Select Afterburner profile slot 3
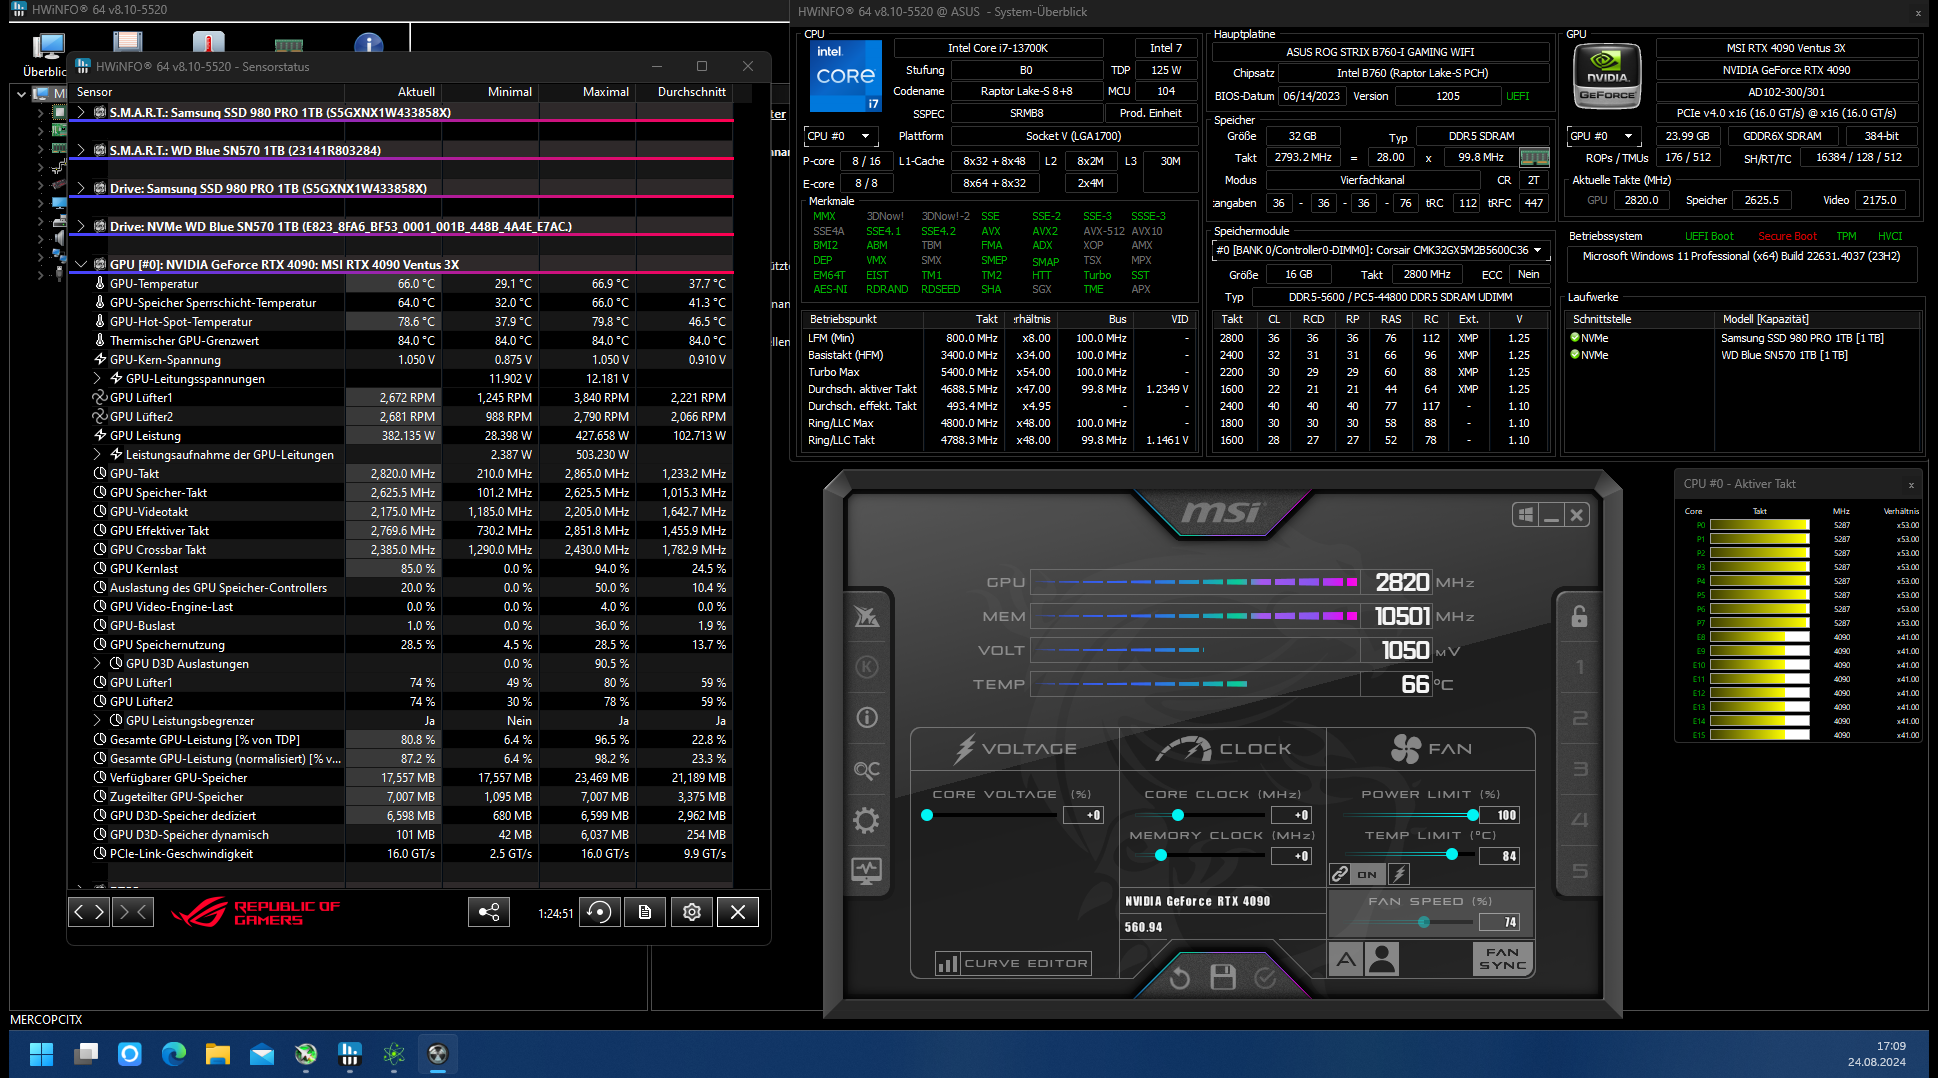 (x=1580, y=769)
